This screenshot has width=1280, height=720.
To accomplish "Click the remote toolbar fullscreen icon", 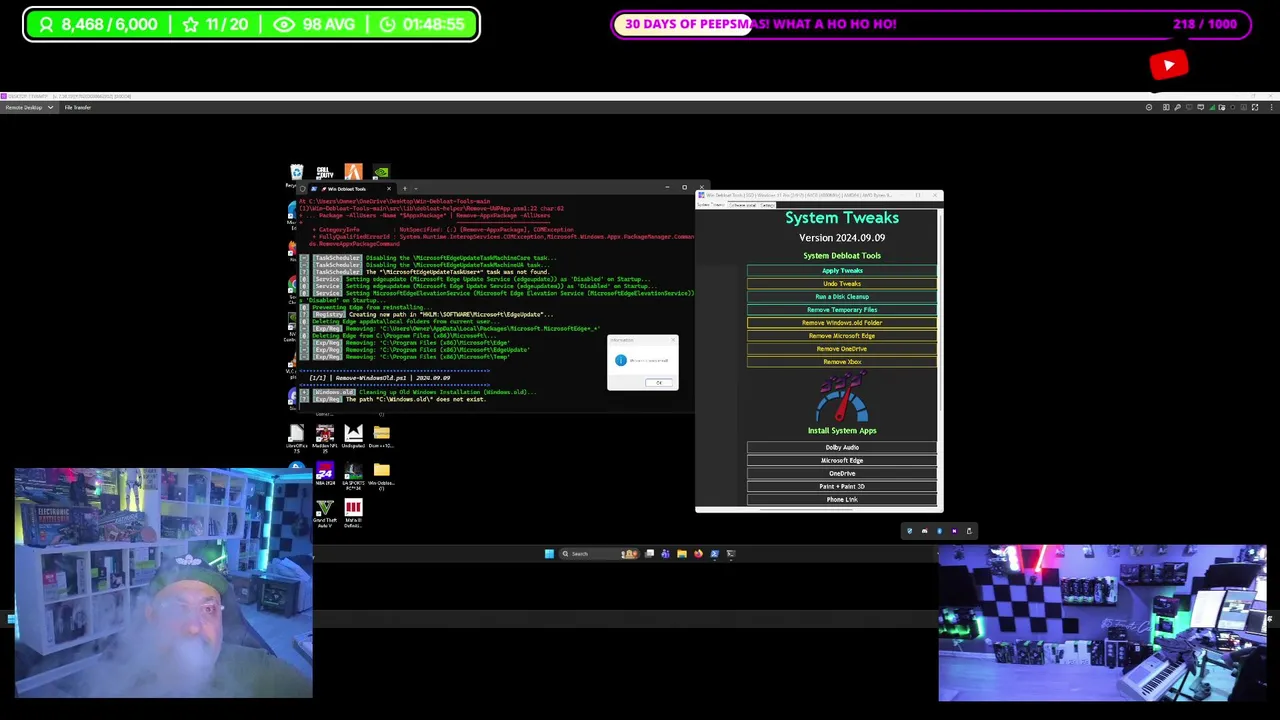I will click(1255, 107).
